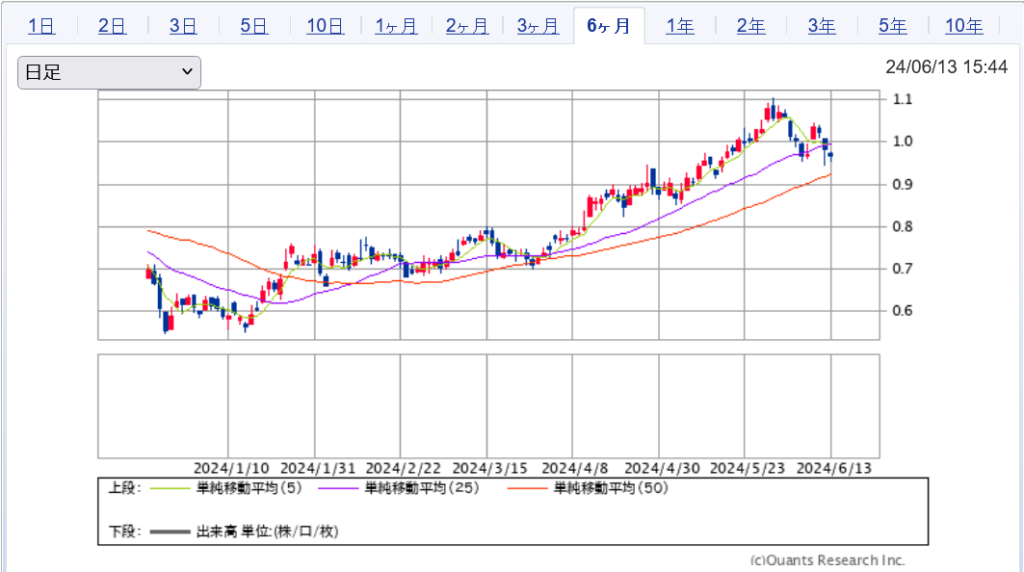Select the 5年 chart period tab
This screenshot has height=572, width=1024.
coord(893,26)
